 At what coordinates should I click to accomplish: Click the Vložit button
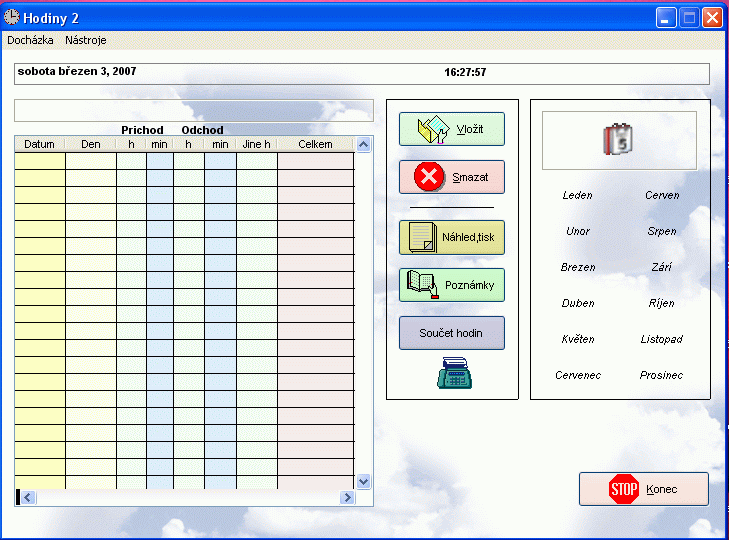point(452,129)
